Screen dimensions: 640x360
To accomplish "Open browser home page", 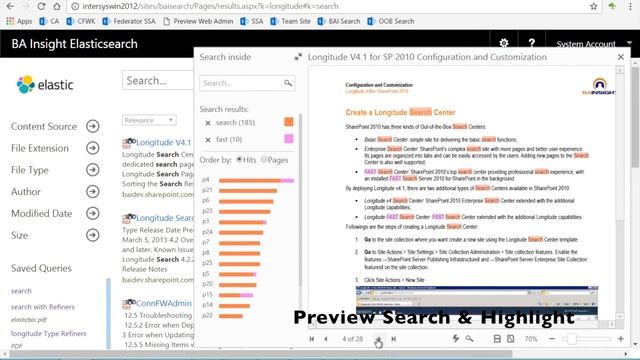I will [57, 6].
